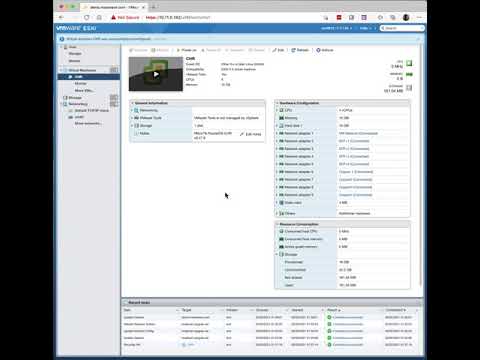Expand the Networking row in General Information
The image size is (480, 360).
coord(132,110)
